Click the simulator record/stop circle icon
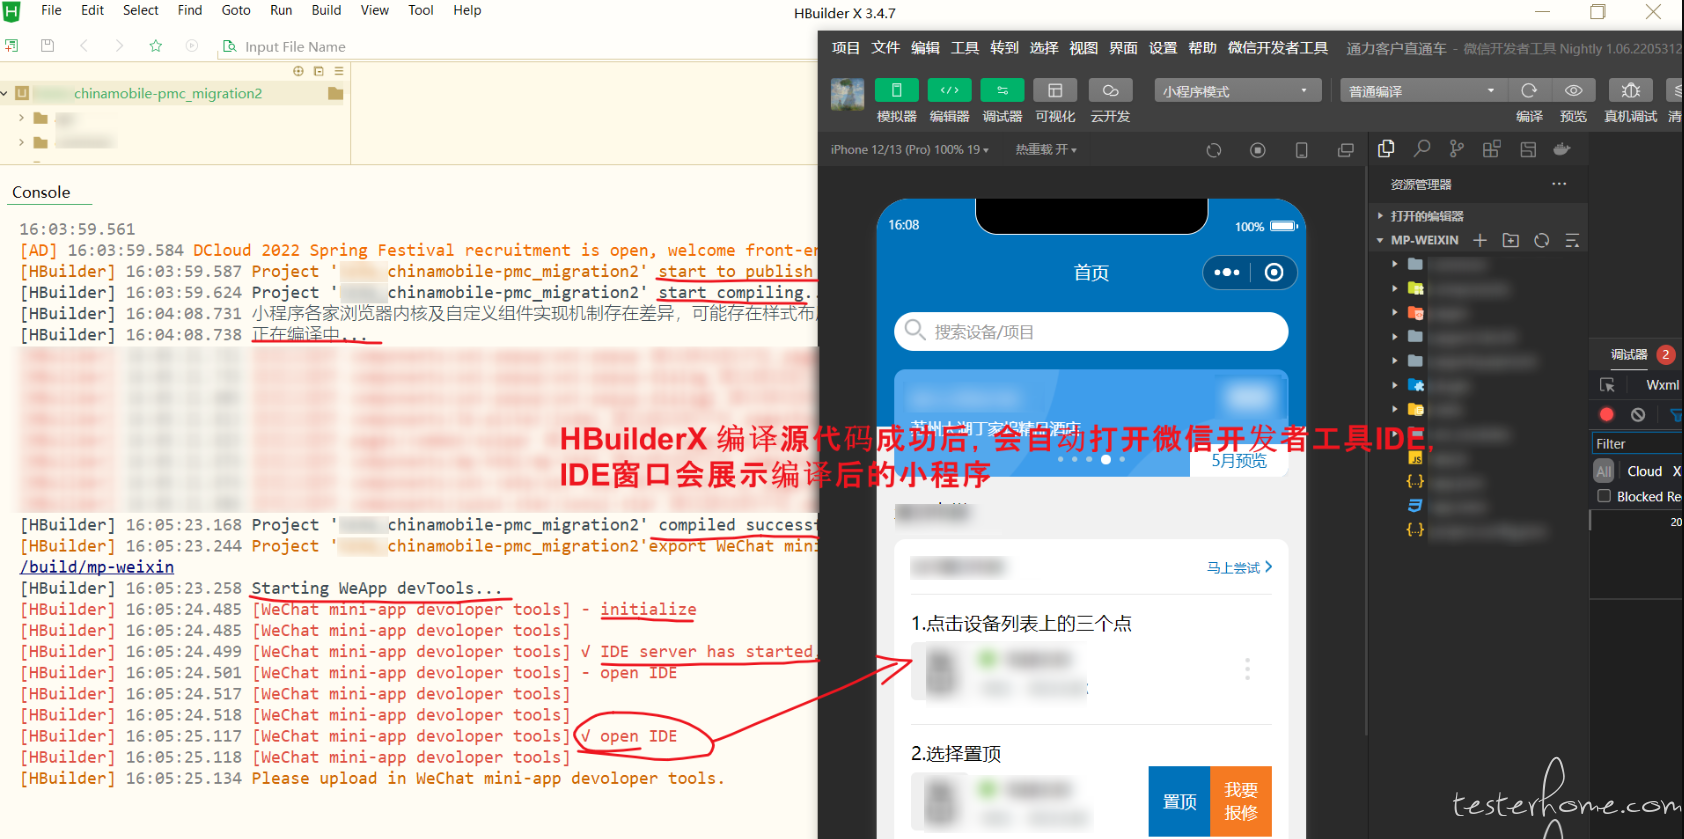Viewport: 1684px width, 839px height. click(1258, 150)
